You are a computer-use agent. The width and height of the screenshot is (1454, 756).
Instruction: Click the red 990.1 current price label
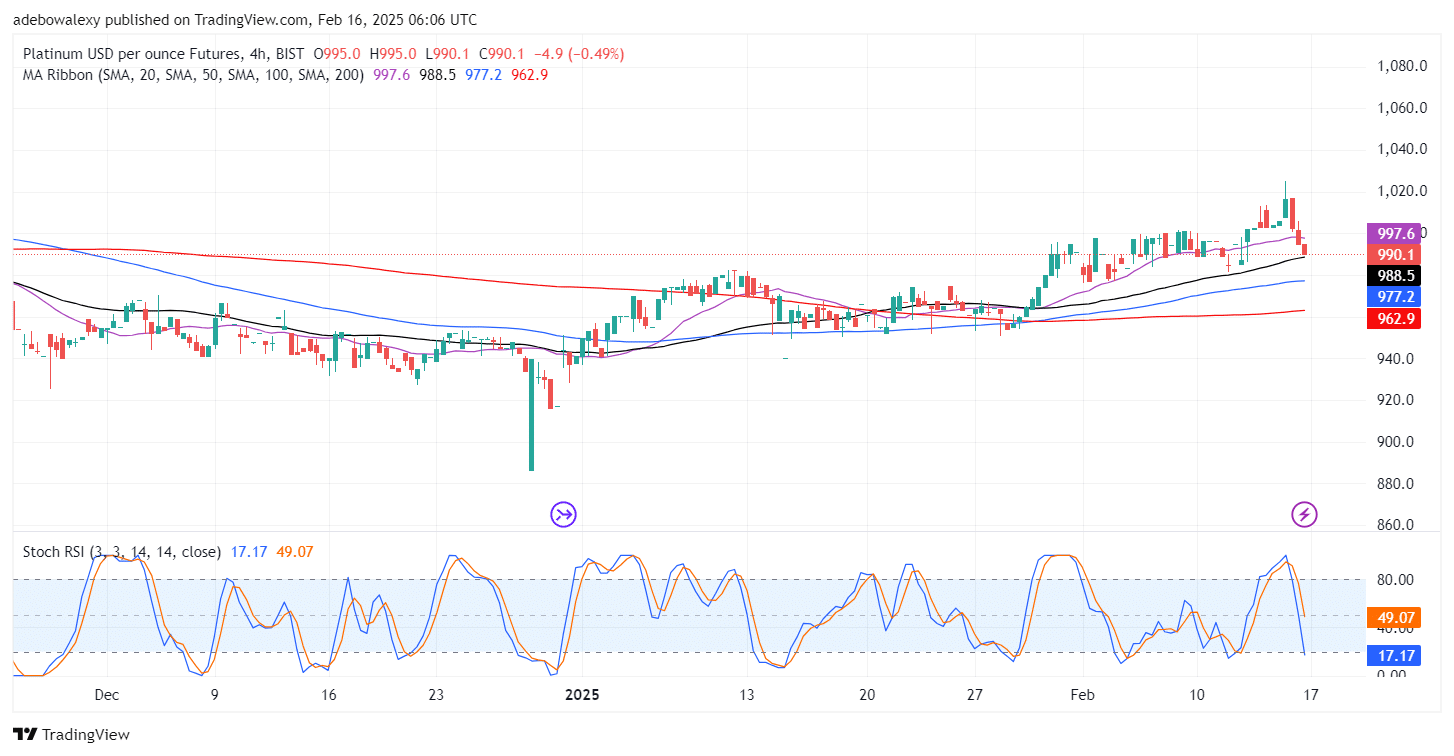tap(1392, 254)
